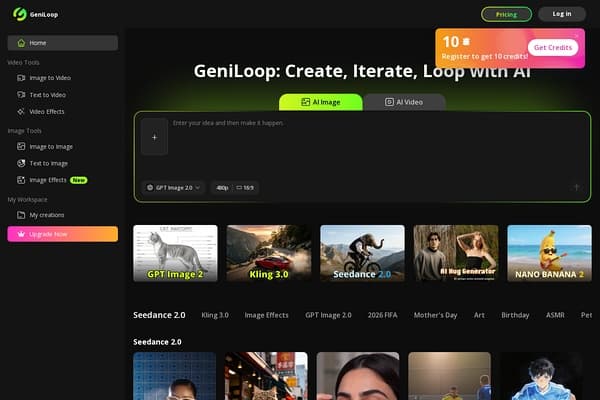The height and width of the screenshot is (400, 600).
Task: Open blue grid background Seedance thumbnail
Action: pos(174,376)
